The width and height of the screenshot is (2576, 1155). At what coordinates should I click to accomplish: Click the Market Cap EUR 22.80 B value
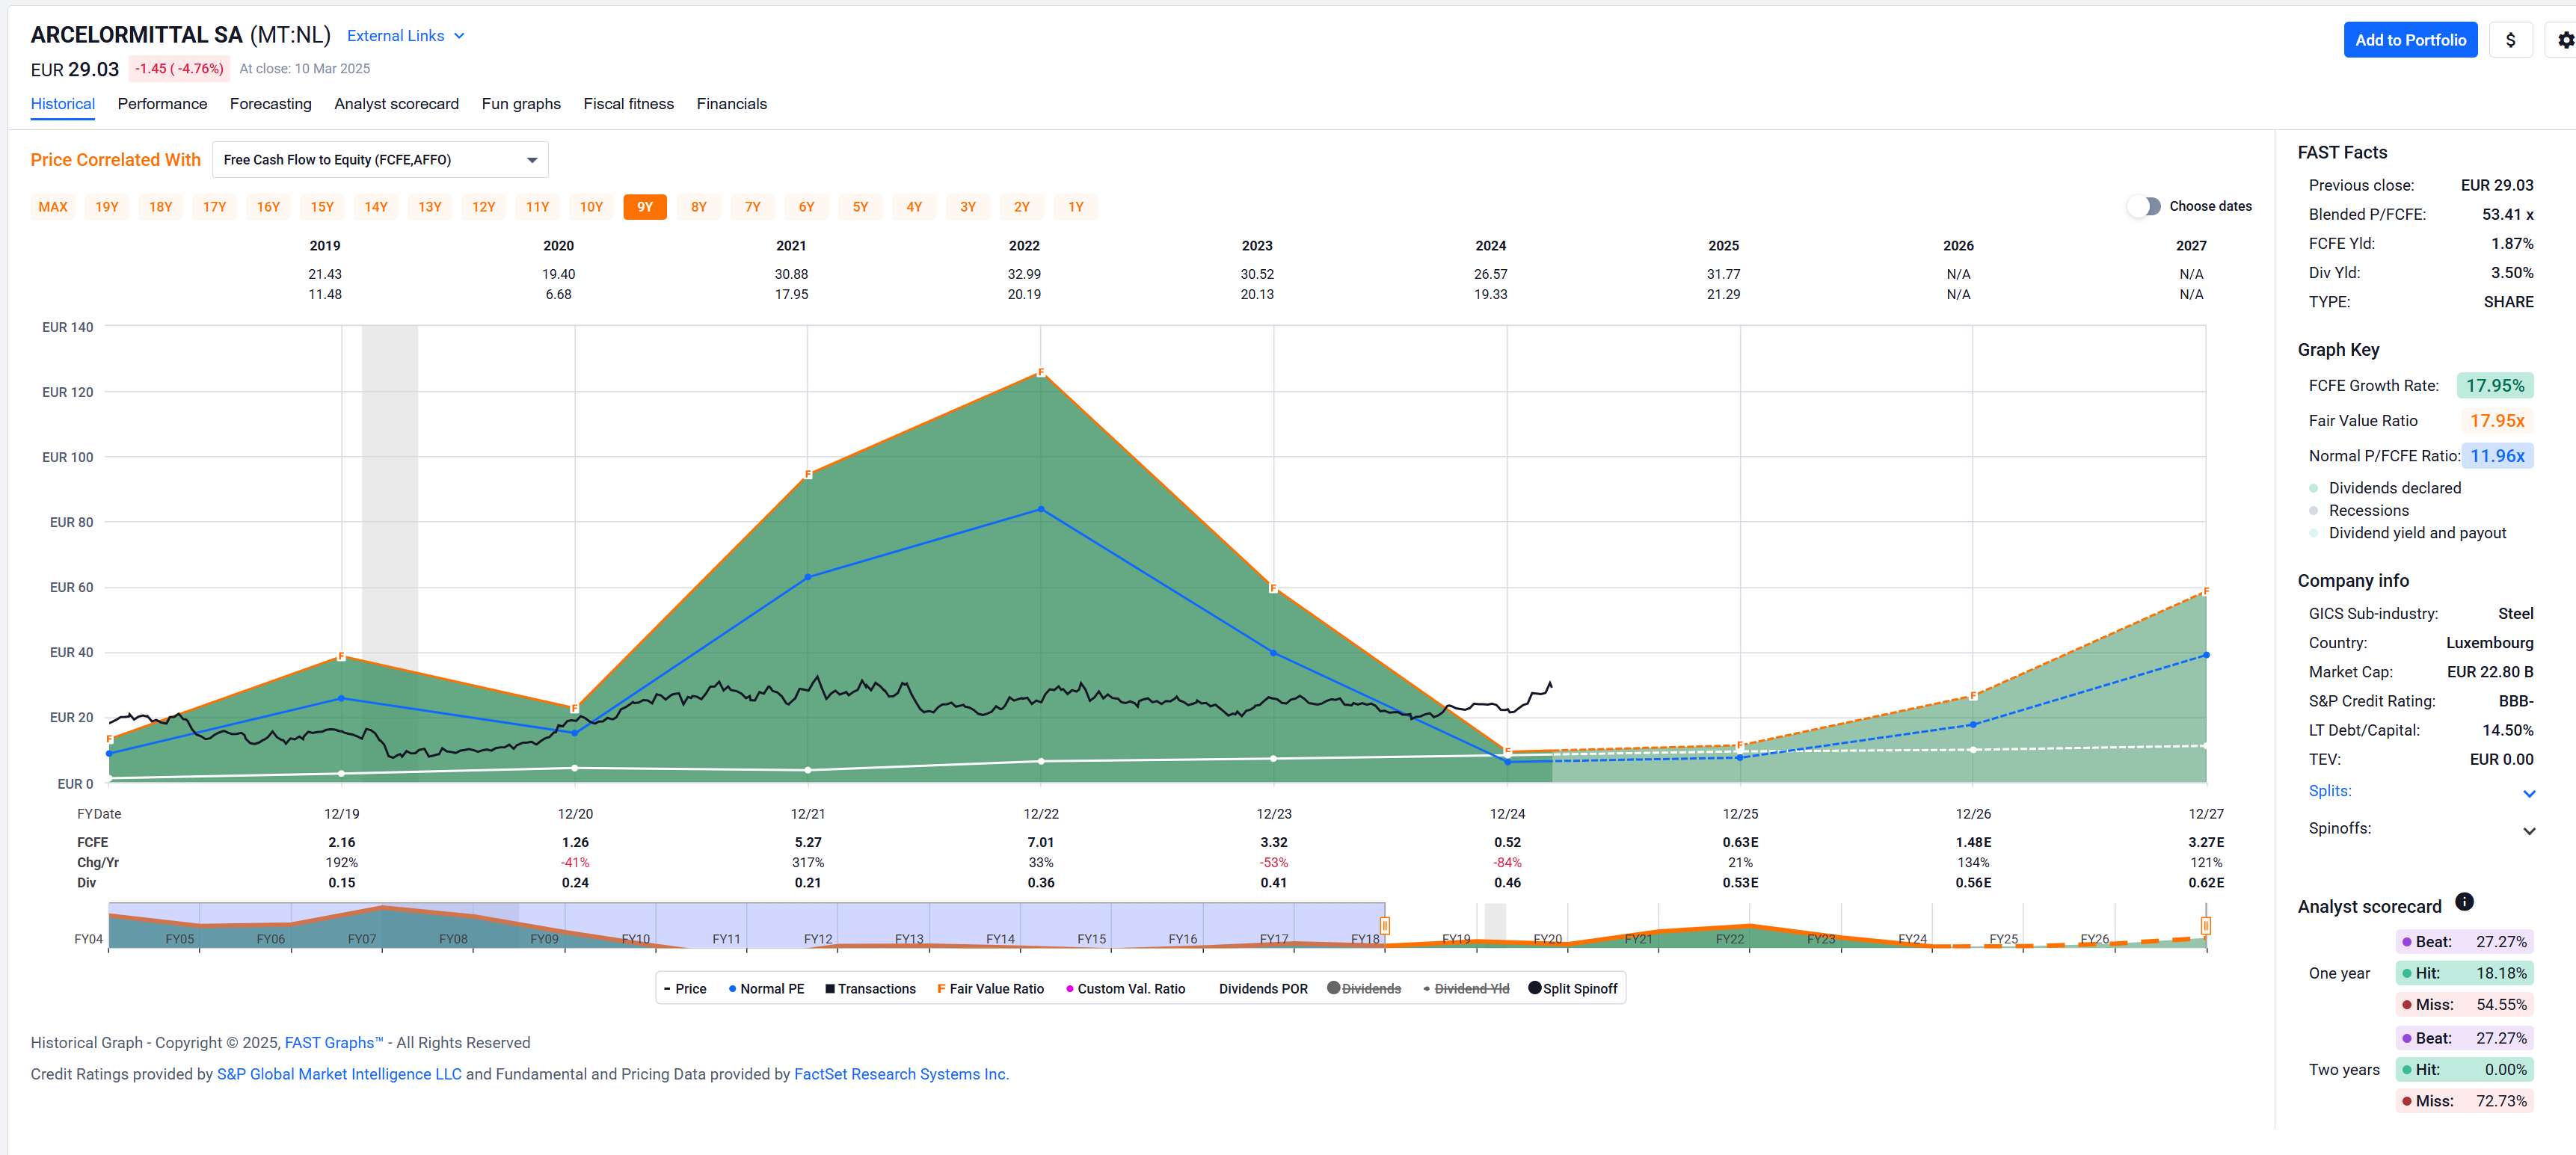pos(2490,672)
